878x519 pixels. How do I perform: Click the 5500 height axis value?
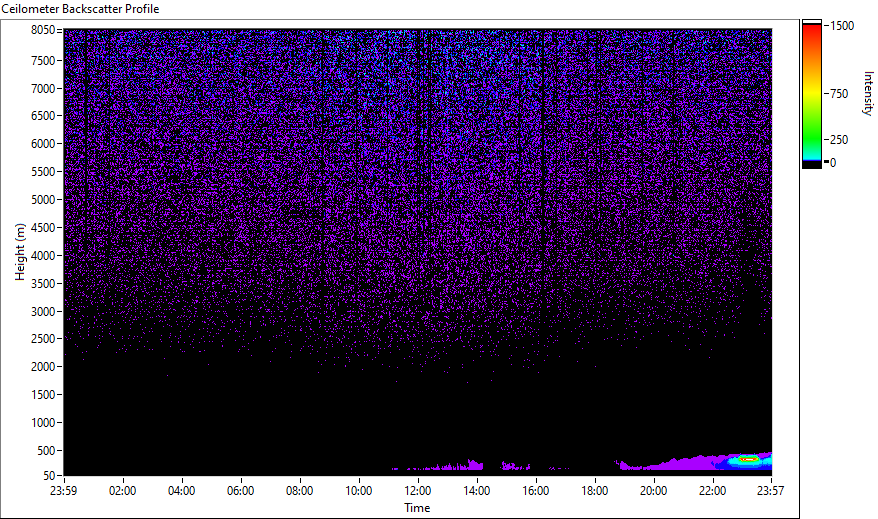[43, 172]
